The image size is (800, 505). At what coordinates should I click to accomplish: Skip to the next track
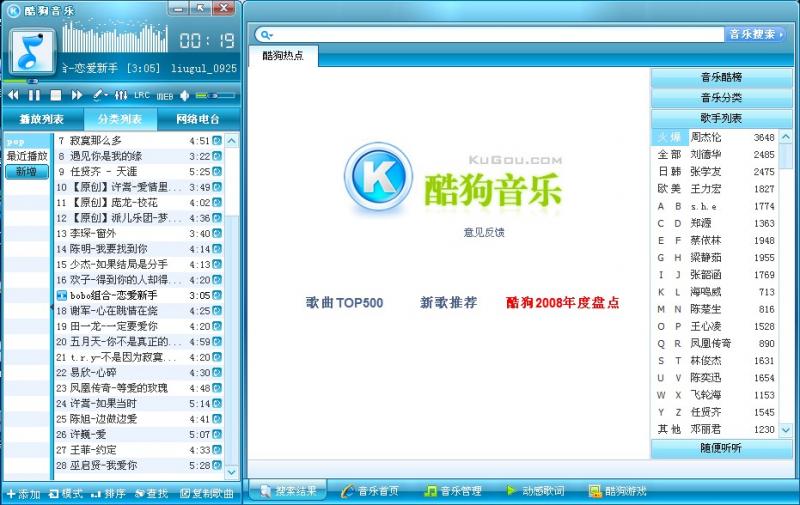[77, 95]
